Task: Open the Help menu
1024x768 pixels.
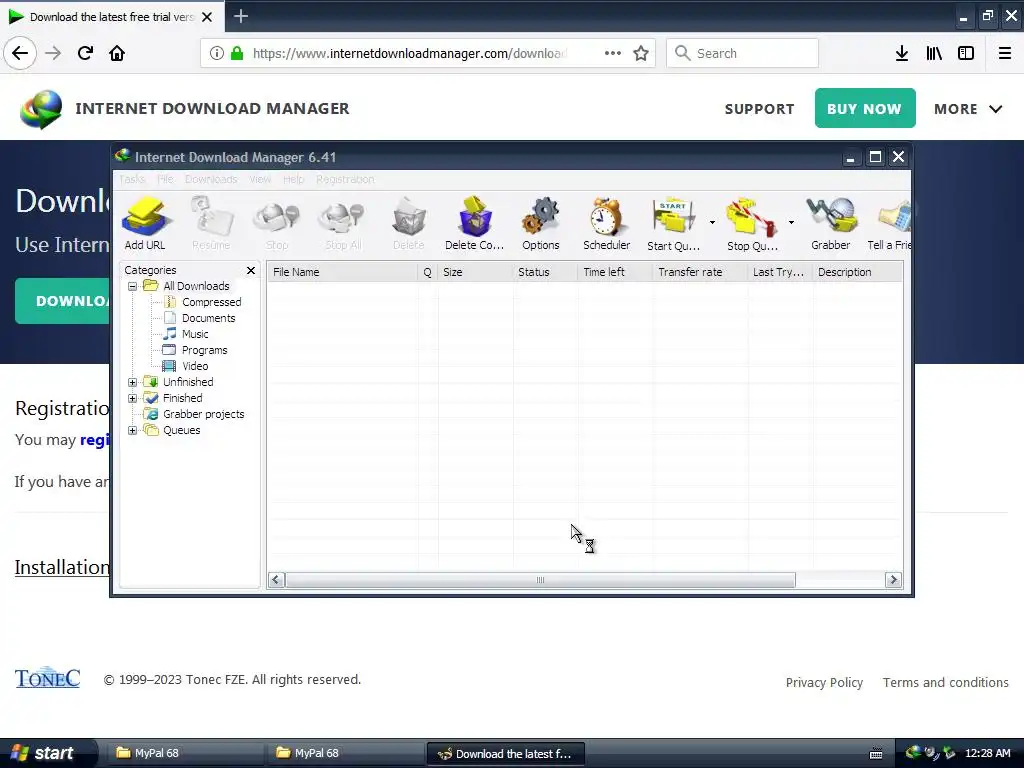Action: tap(293, 179)
